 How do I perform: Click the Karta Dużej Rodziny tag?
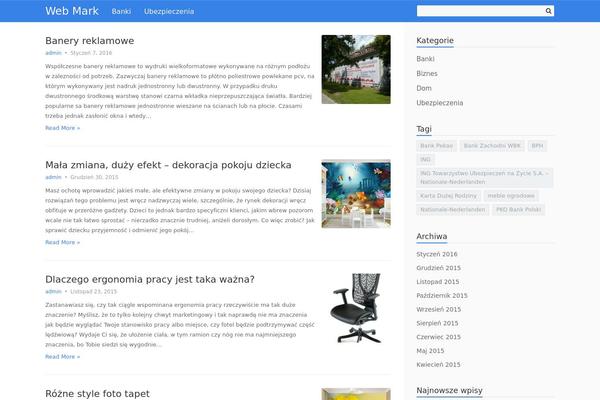pos(448,196)
